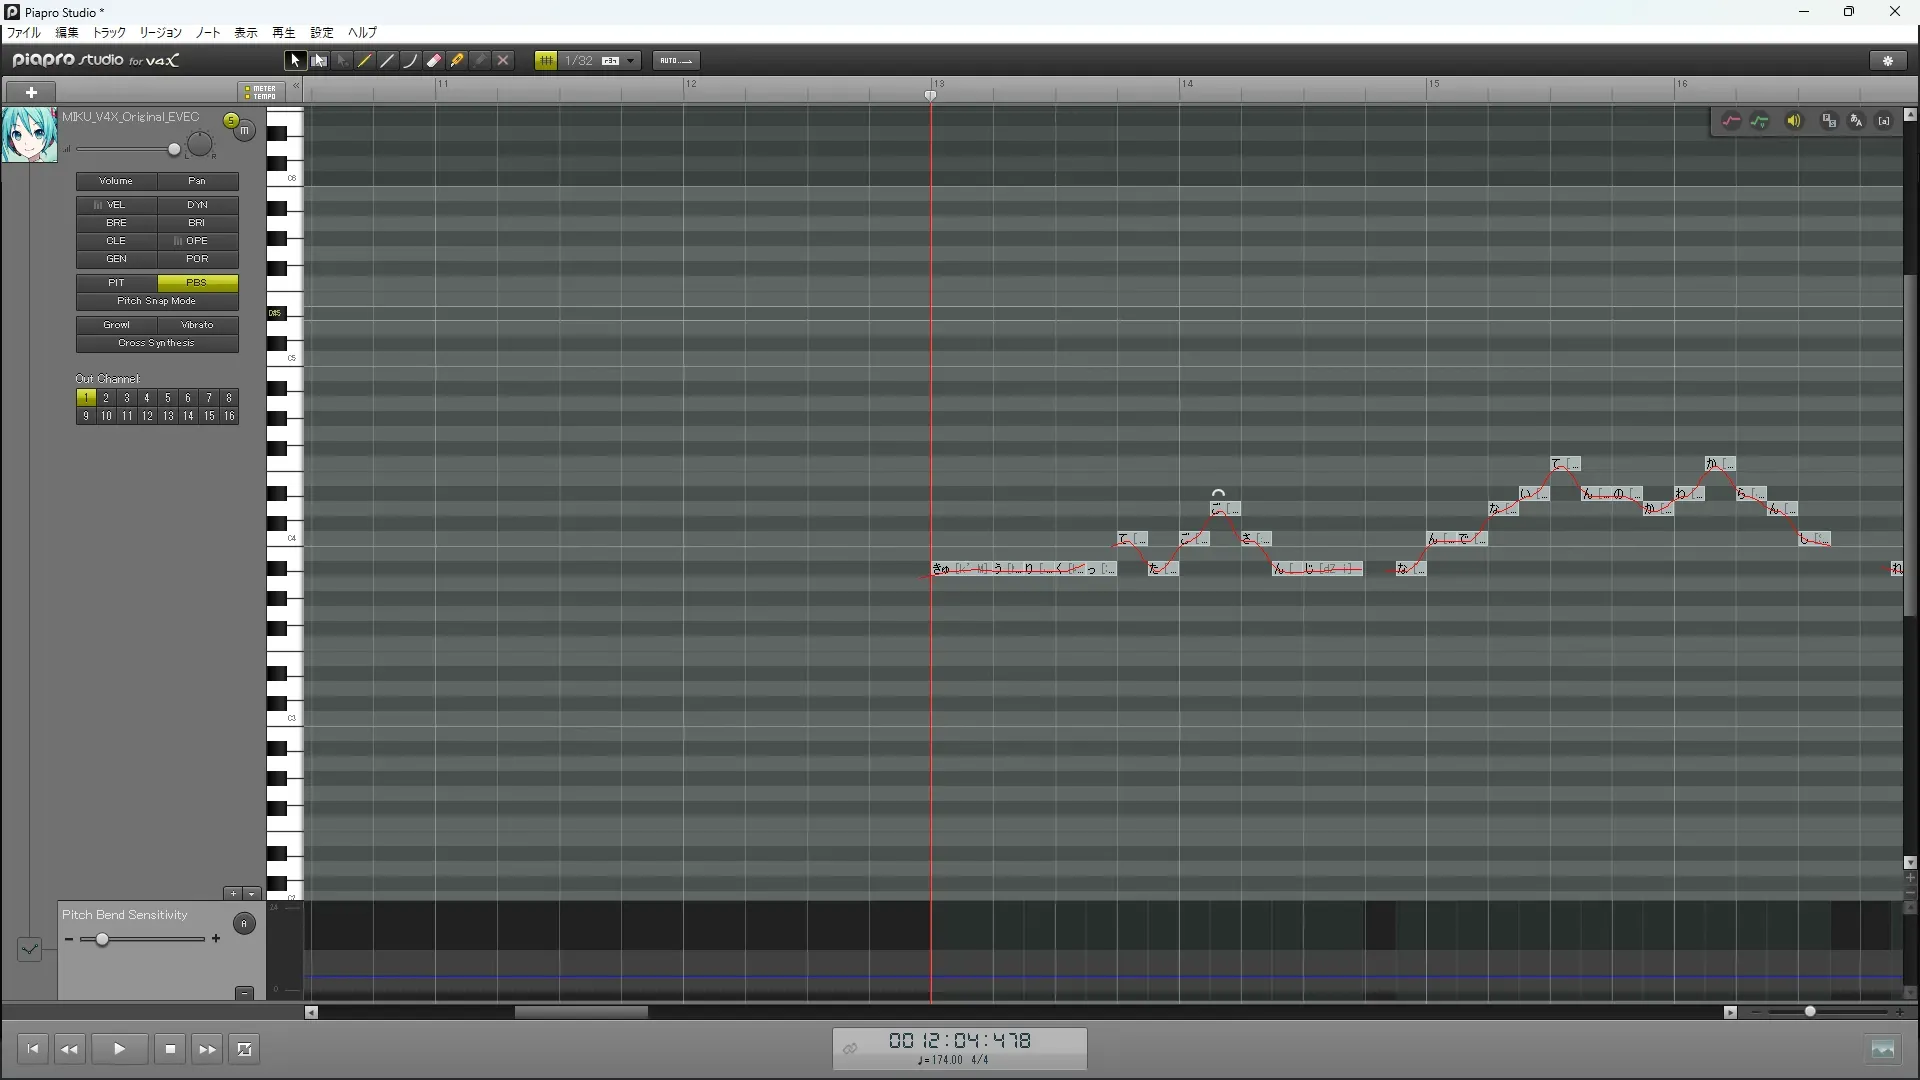Click the Pitch Snap Mode button

coord(157,301)
